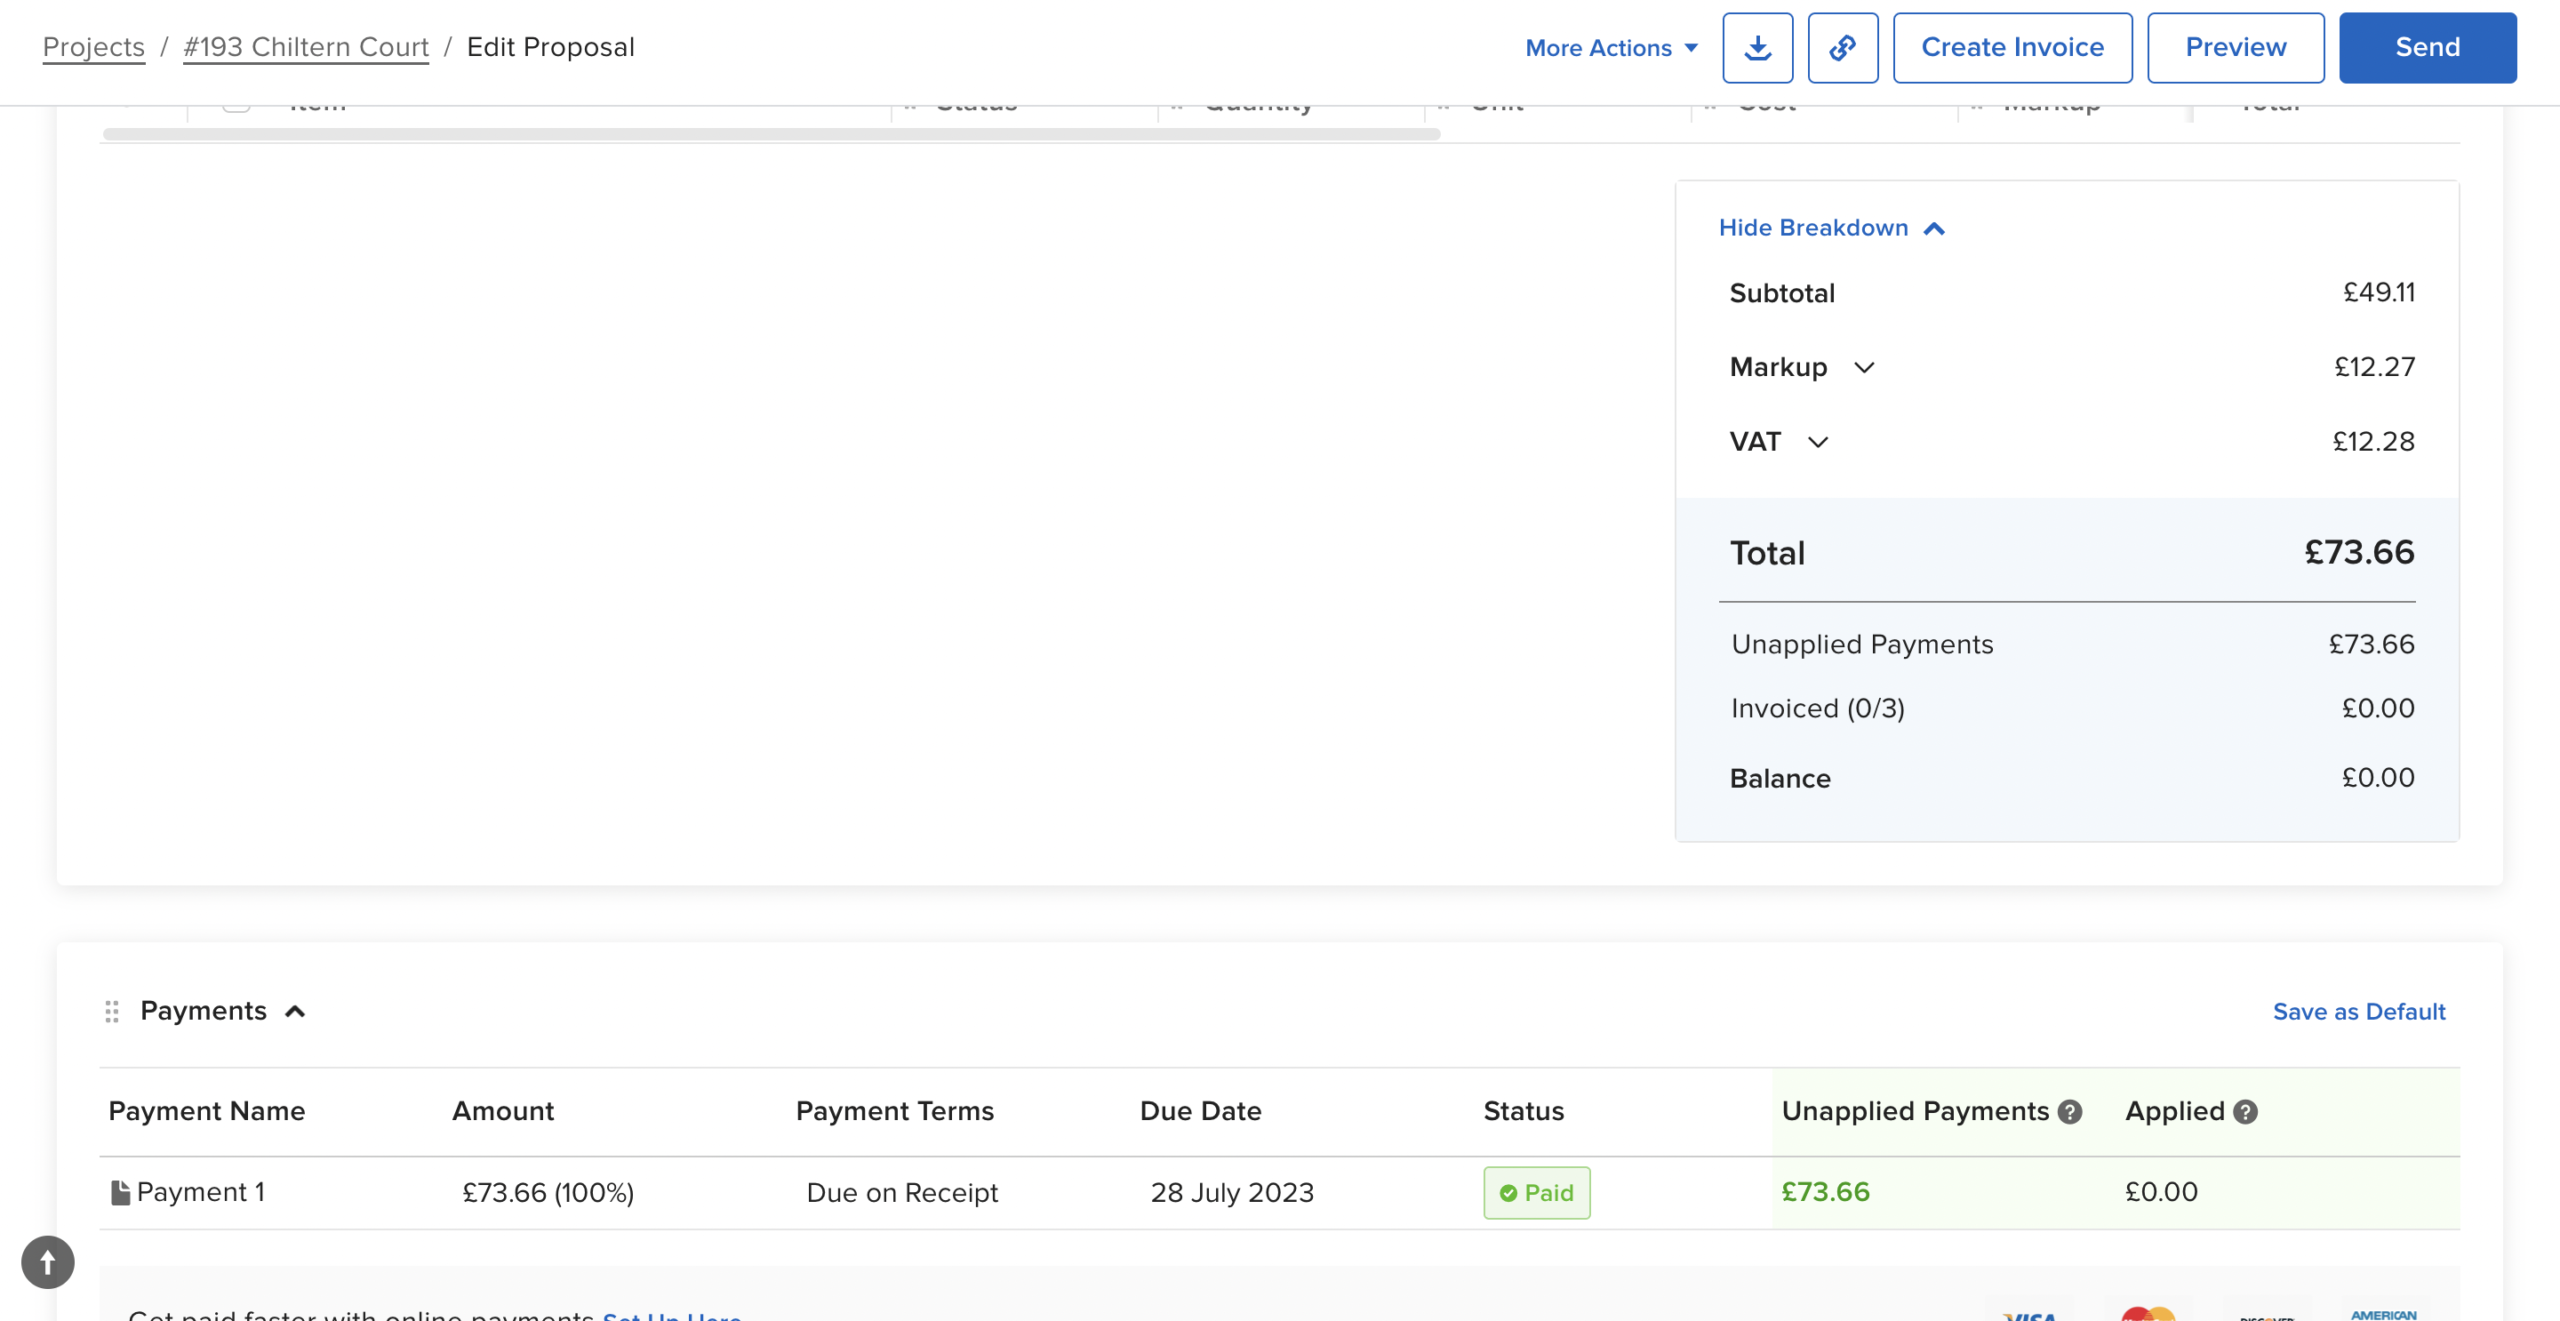Image resolution: width=2560 pixels, height=1321 pixels.
Task: Click the Payment 1 document icon
Action: pyautogui.click(x=120, y=1192)
